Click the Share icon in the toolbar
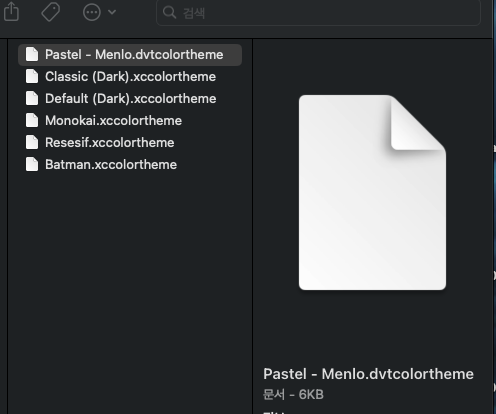496x414 pixels. [11, 11]
